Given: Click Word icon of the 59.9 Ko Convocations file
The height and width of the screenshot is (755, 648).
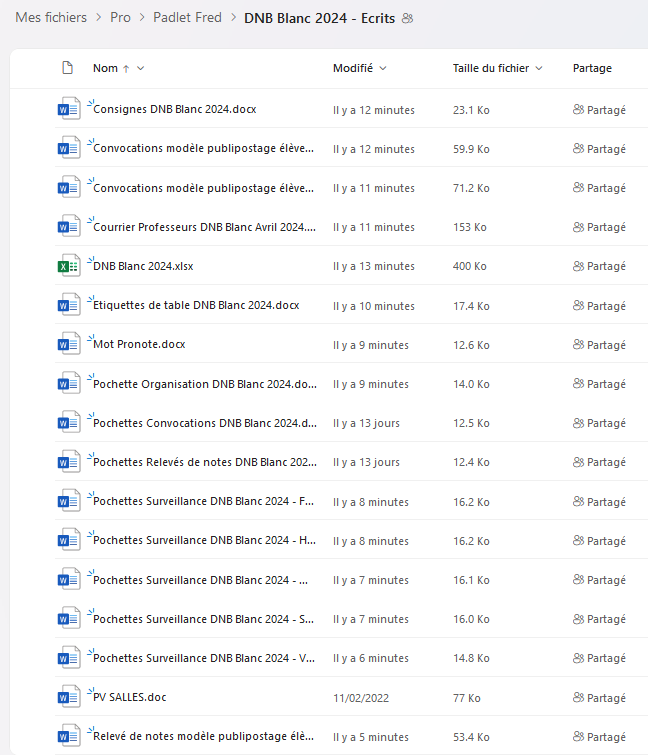Looking at the screenshot, I should [x=68, y=148].
